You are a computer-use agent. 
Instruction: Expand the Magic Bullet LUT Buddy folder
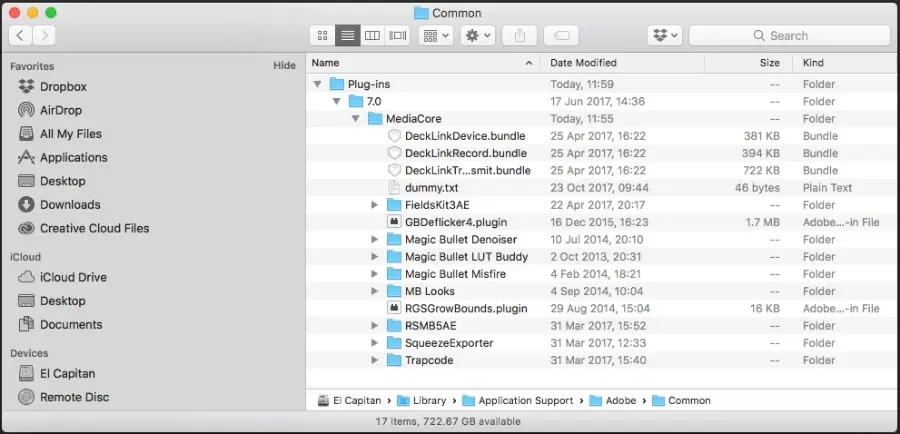374,257
